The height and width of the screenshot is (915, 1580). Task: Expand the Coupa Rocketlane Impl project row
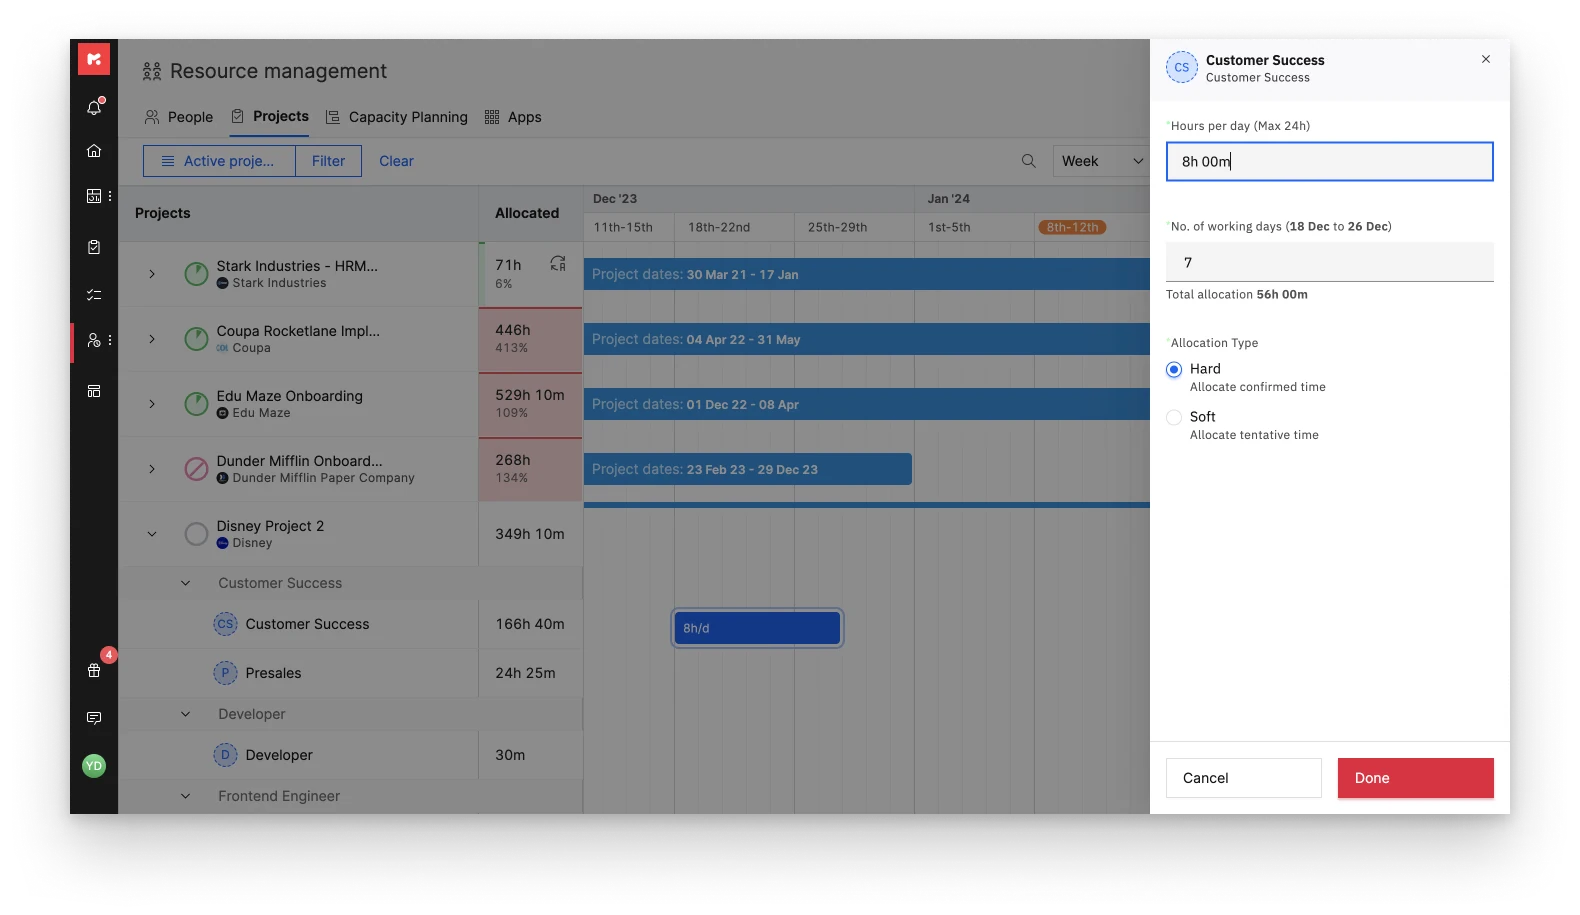point(152,339)
